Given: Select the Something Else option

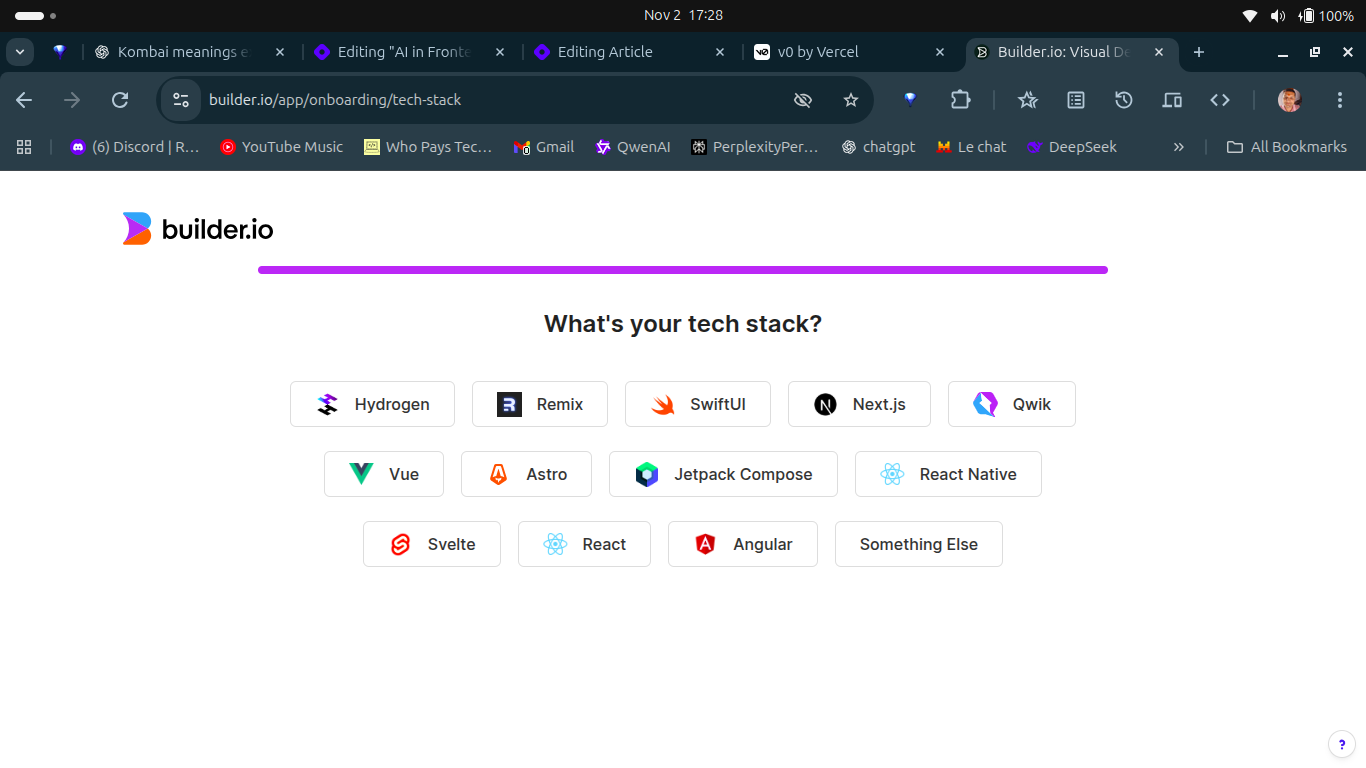Looking at the screenshot, I should (919, 544).
